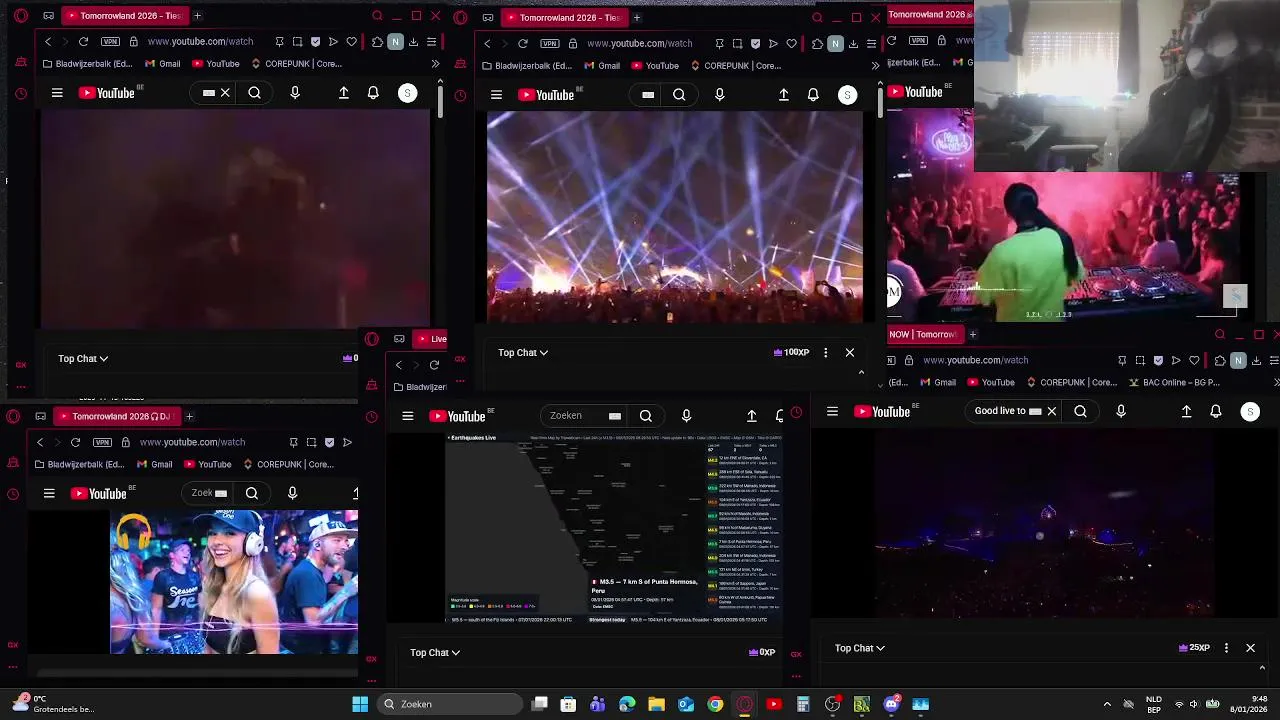Click YouTube search button in top-left window

pos(254,93)
